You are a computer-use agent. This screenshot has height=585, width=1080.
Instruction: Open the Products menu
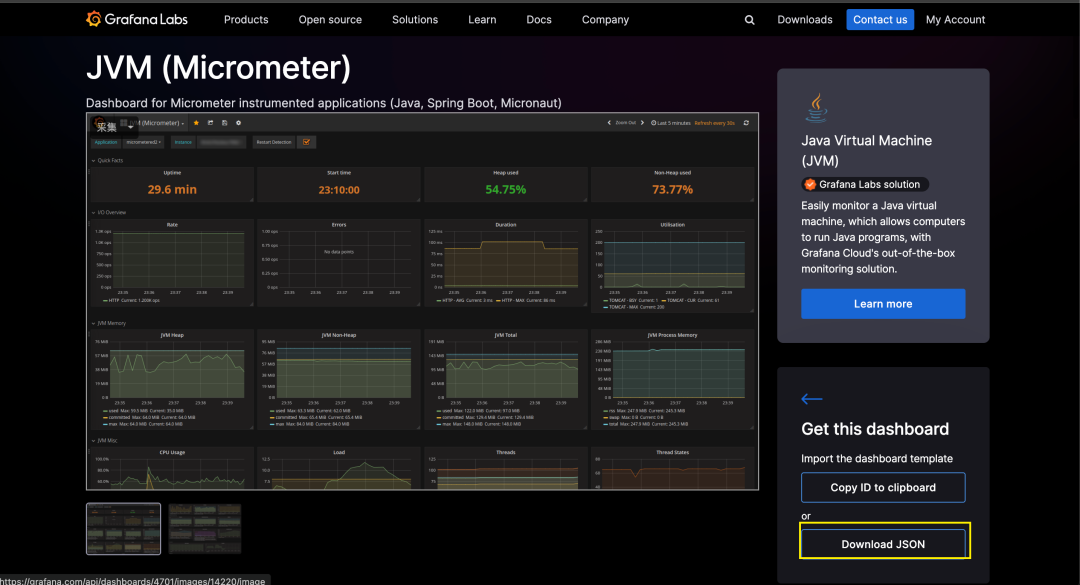(x=246, y=20)
